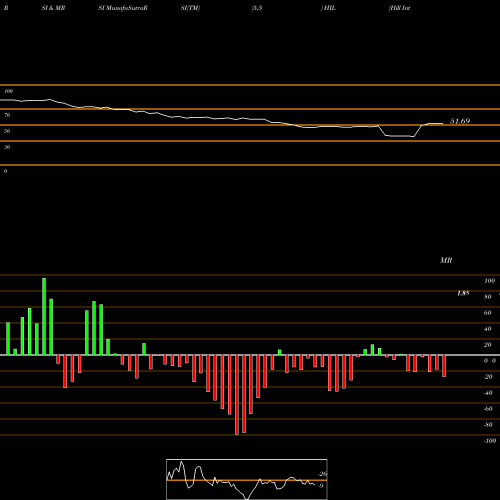
Task: Click the RSI axis label 100 on left
Action: [8, 91]
